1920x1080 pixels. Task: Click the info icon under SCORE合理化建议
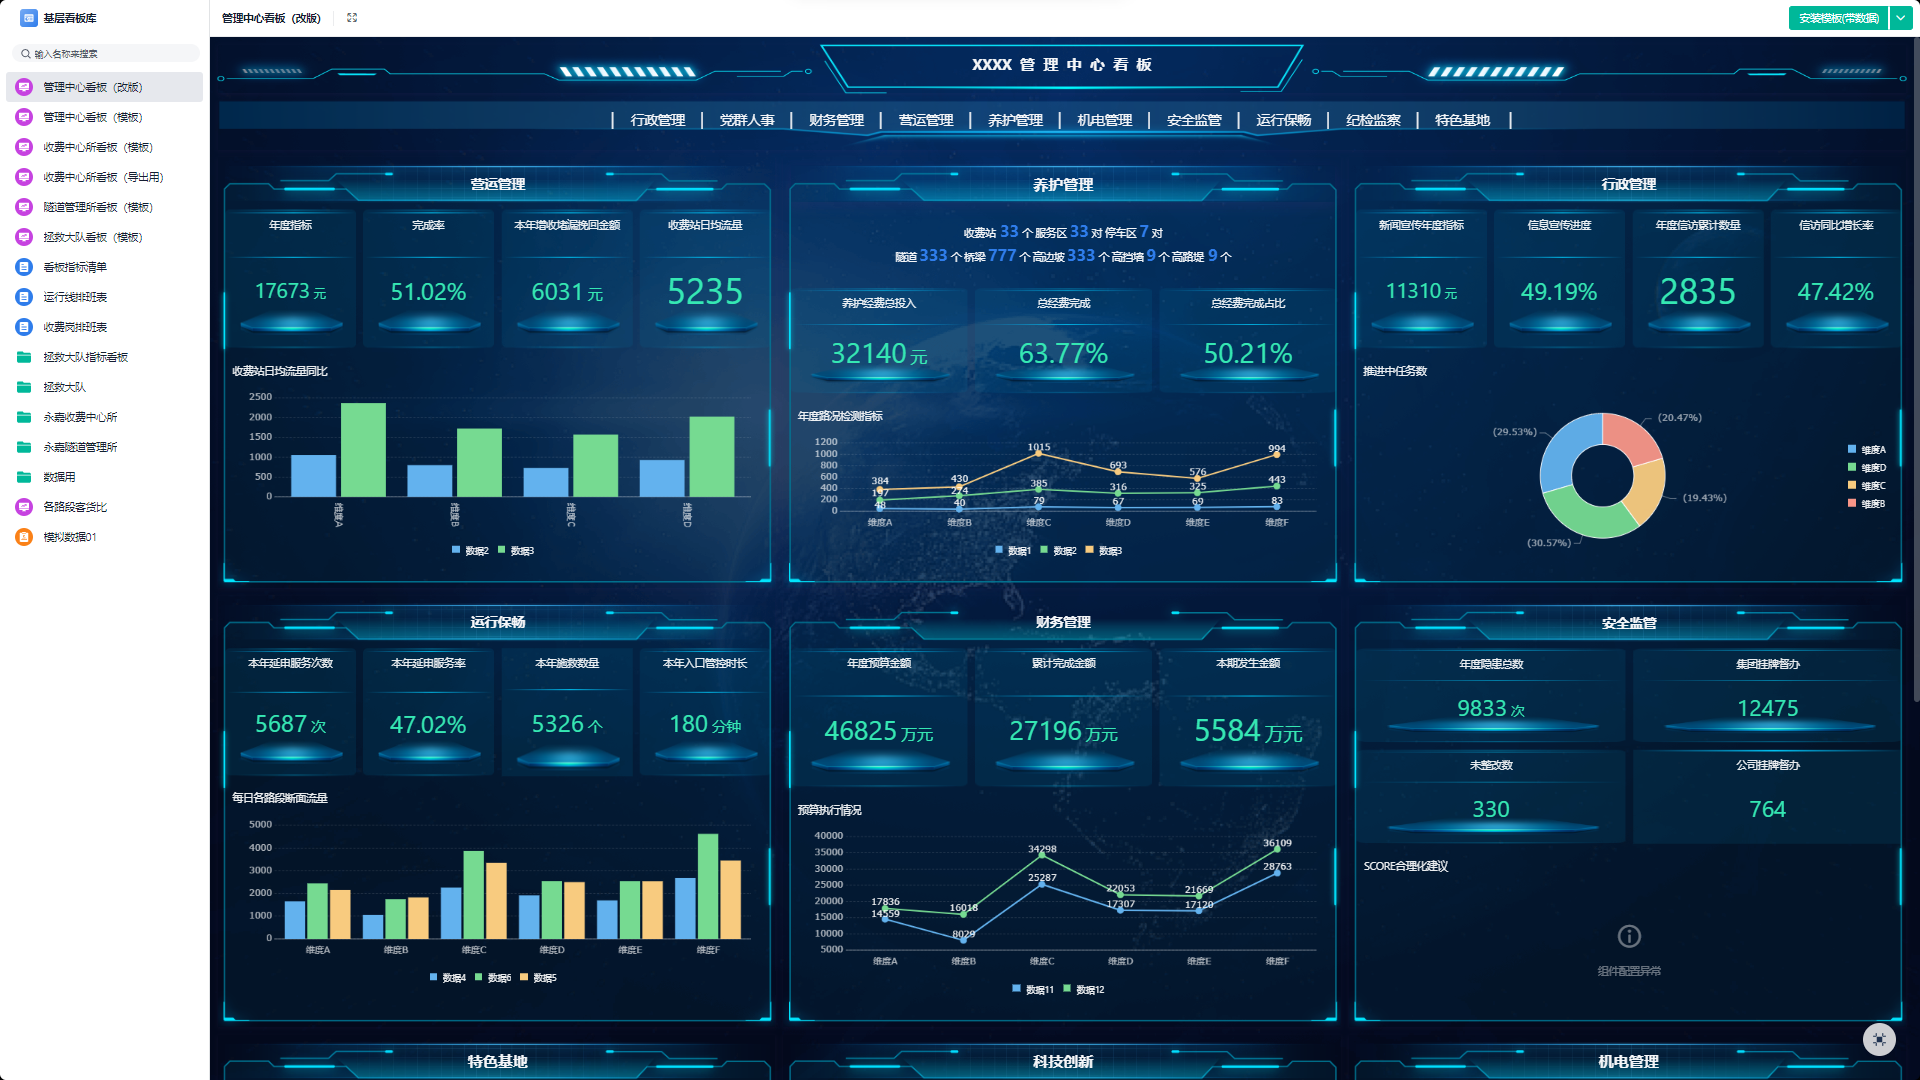(1629, 936)
